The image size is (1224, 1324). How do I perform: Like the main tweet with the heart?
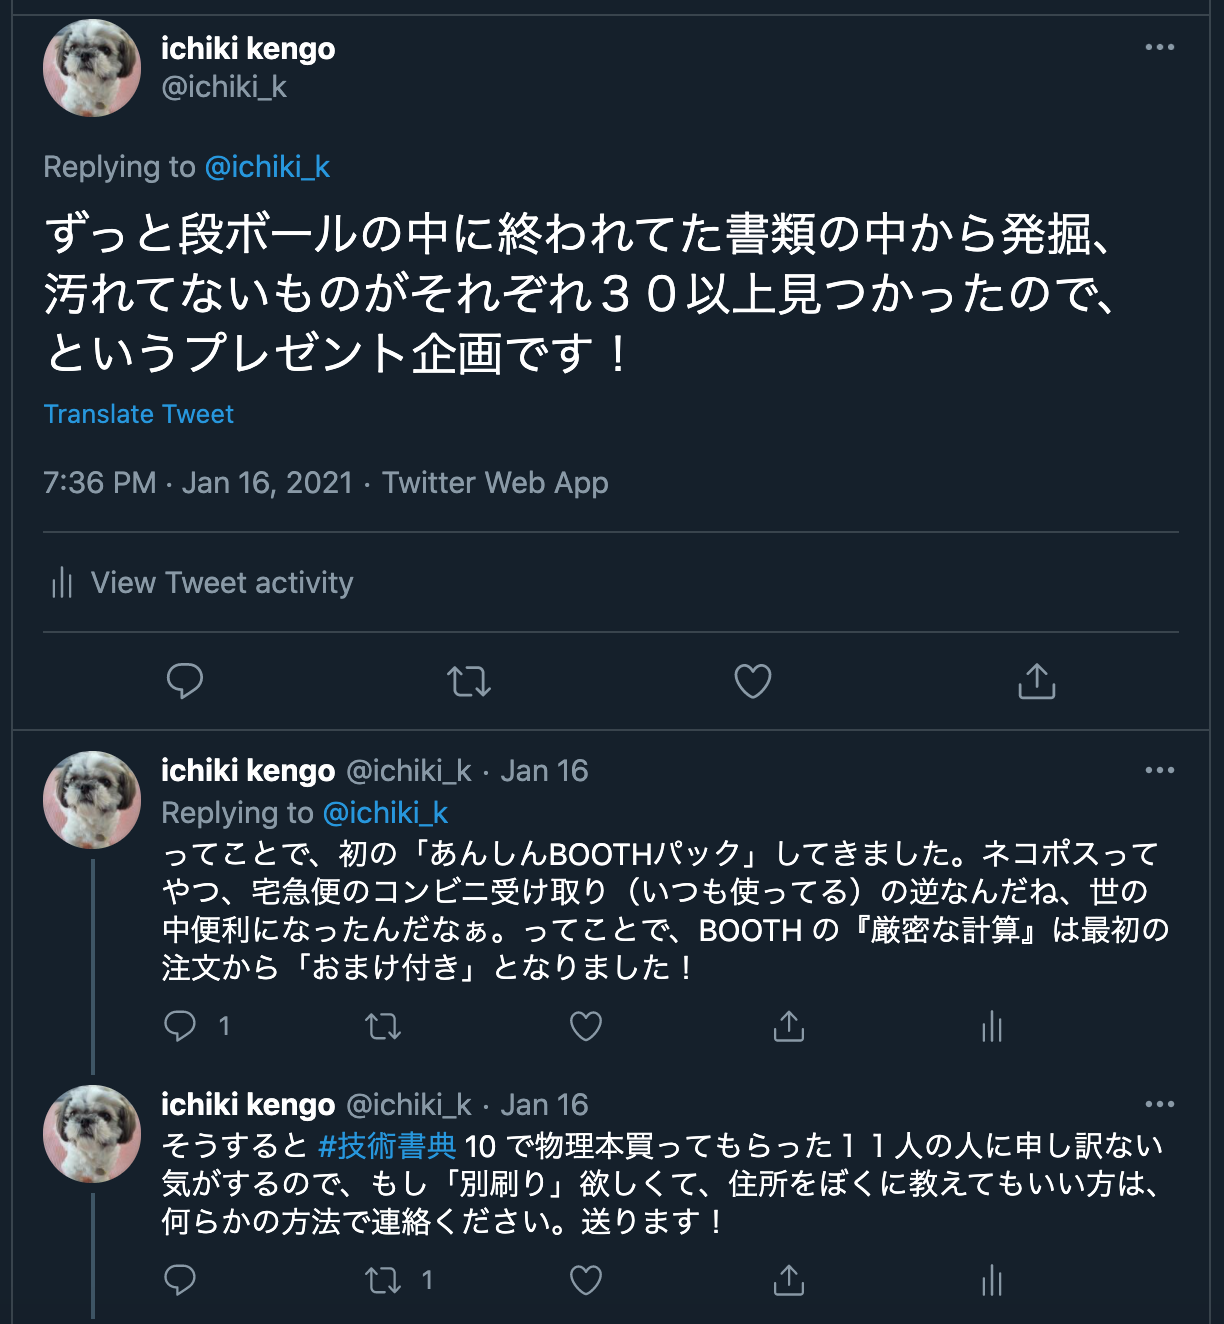tap(753, 681)
